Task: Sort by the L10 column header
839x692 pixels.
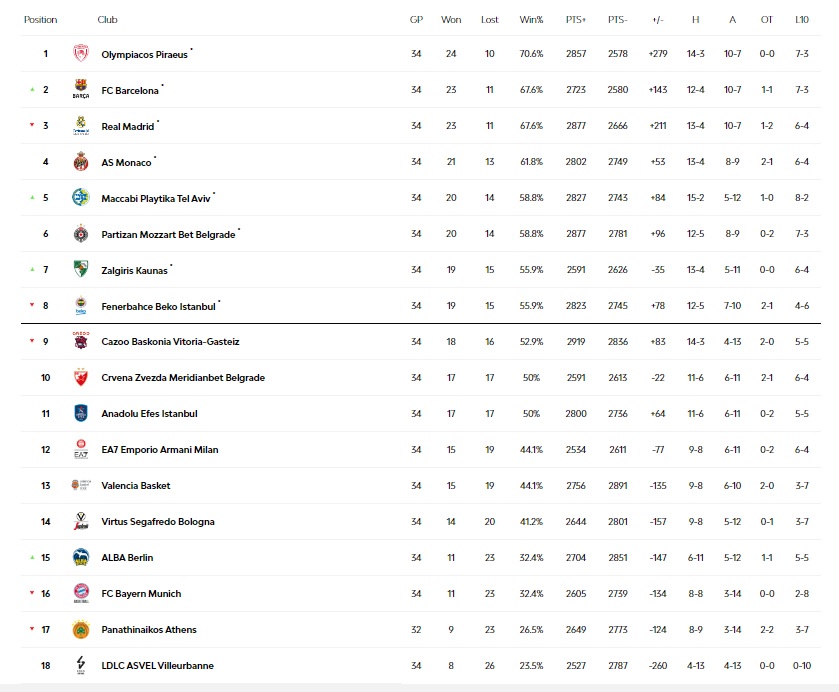Action: (x=802, y=20)
